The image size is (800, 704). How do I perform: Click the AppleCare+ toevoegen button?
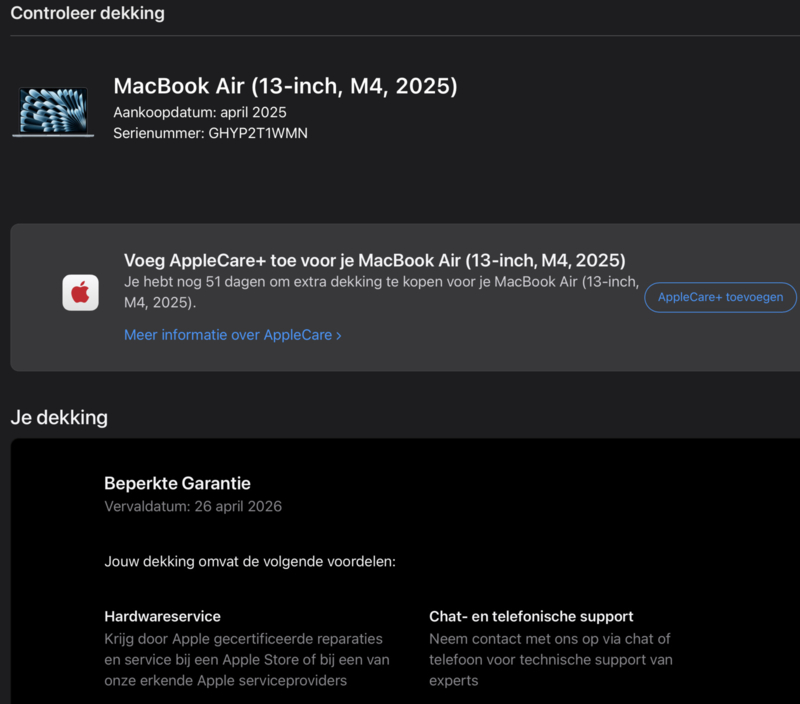point(720,297)
